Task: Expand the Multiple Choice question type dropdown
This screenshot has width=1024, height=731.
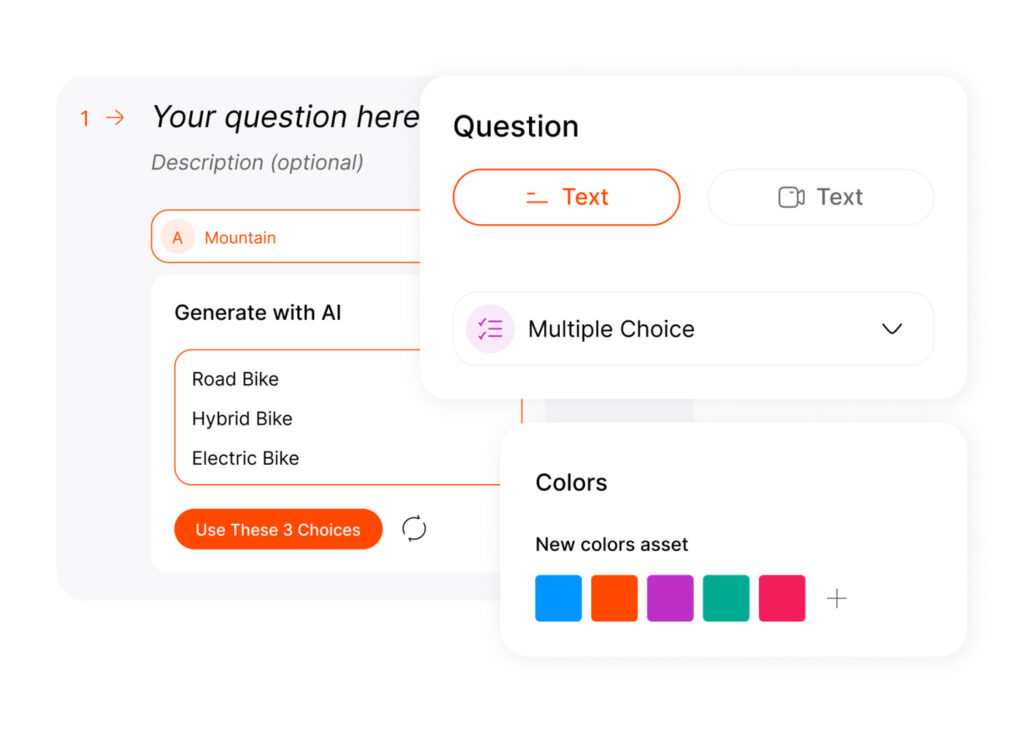Action: point(891,328)
